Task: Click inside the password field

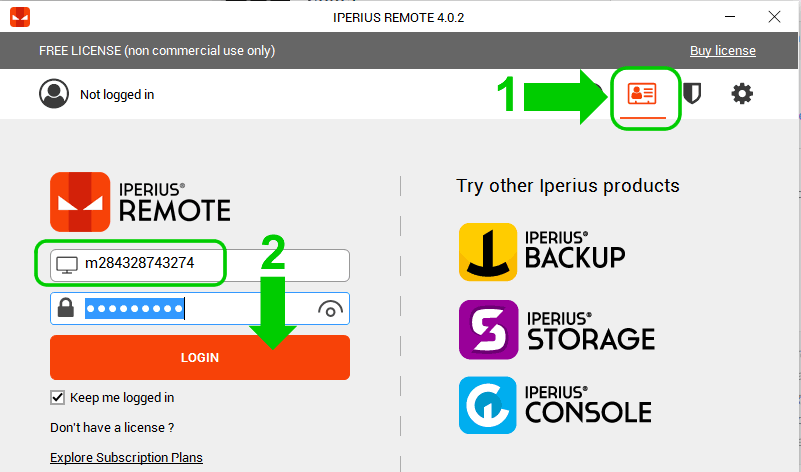Action: [x=200, y=309]
